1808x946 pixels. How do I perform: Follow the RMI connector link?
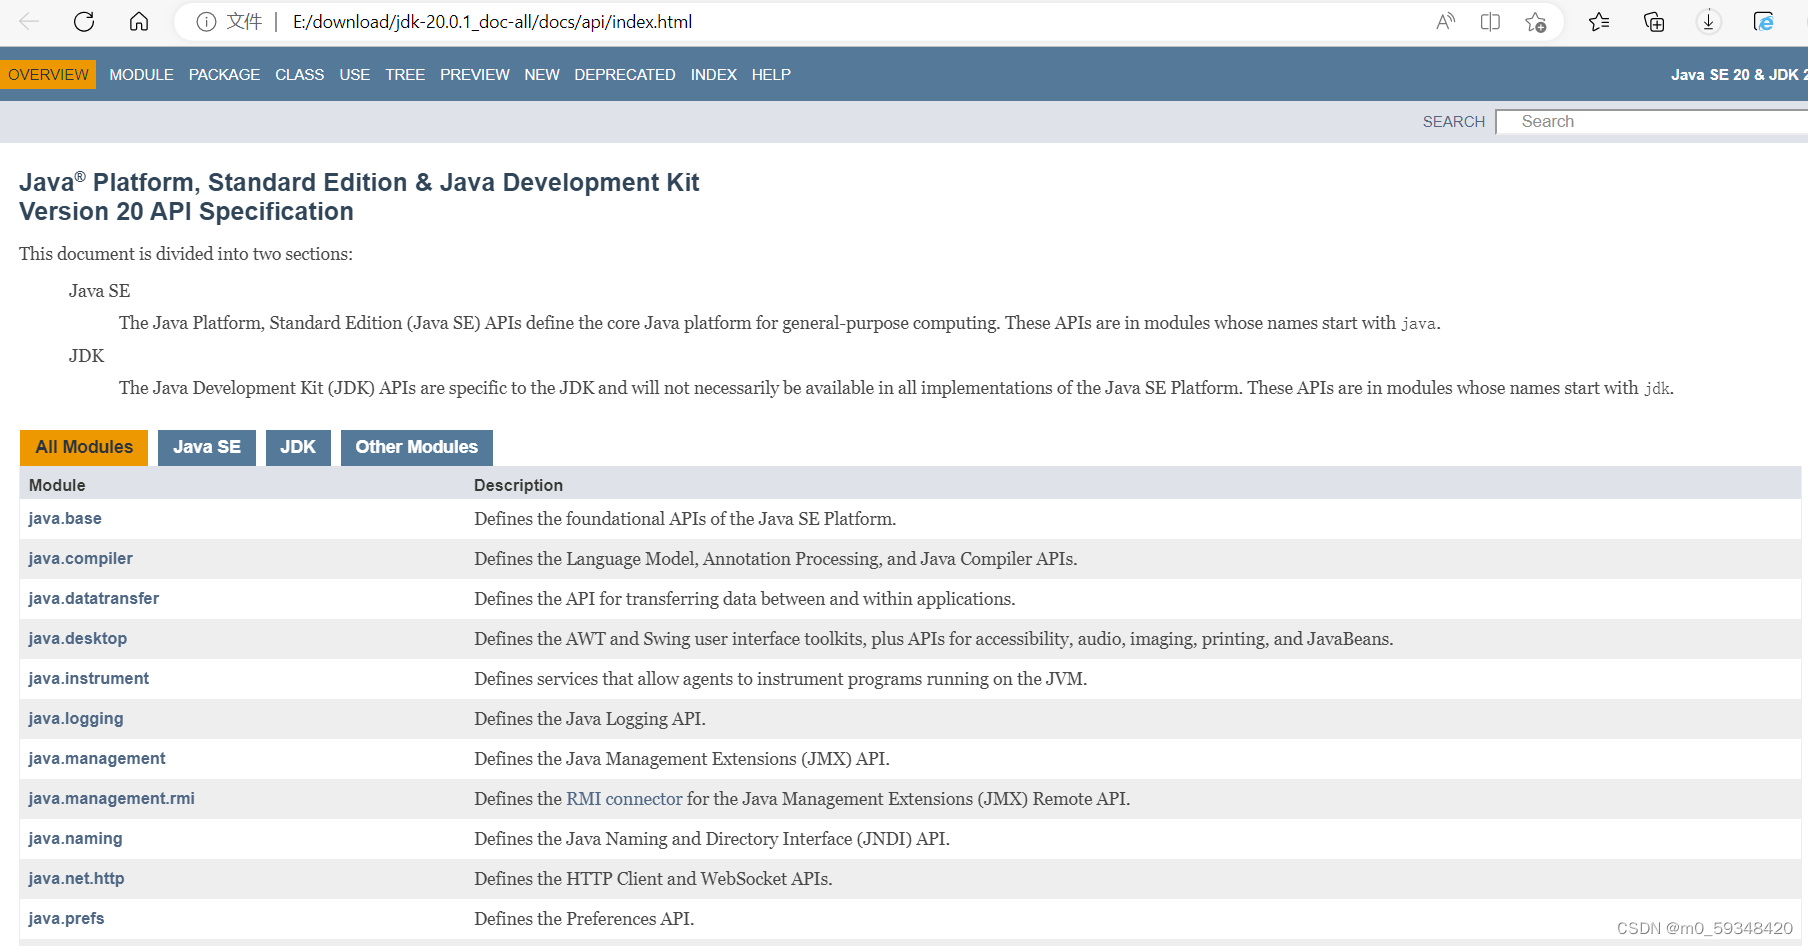624,799
